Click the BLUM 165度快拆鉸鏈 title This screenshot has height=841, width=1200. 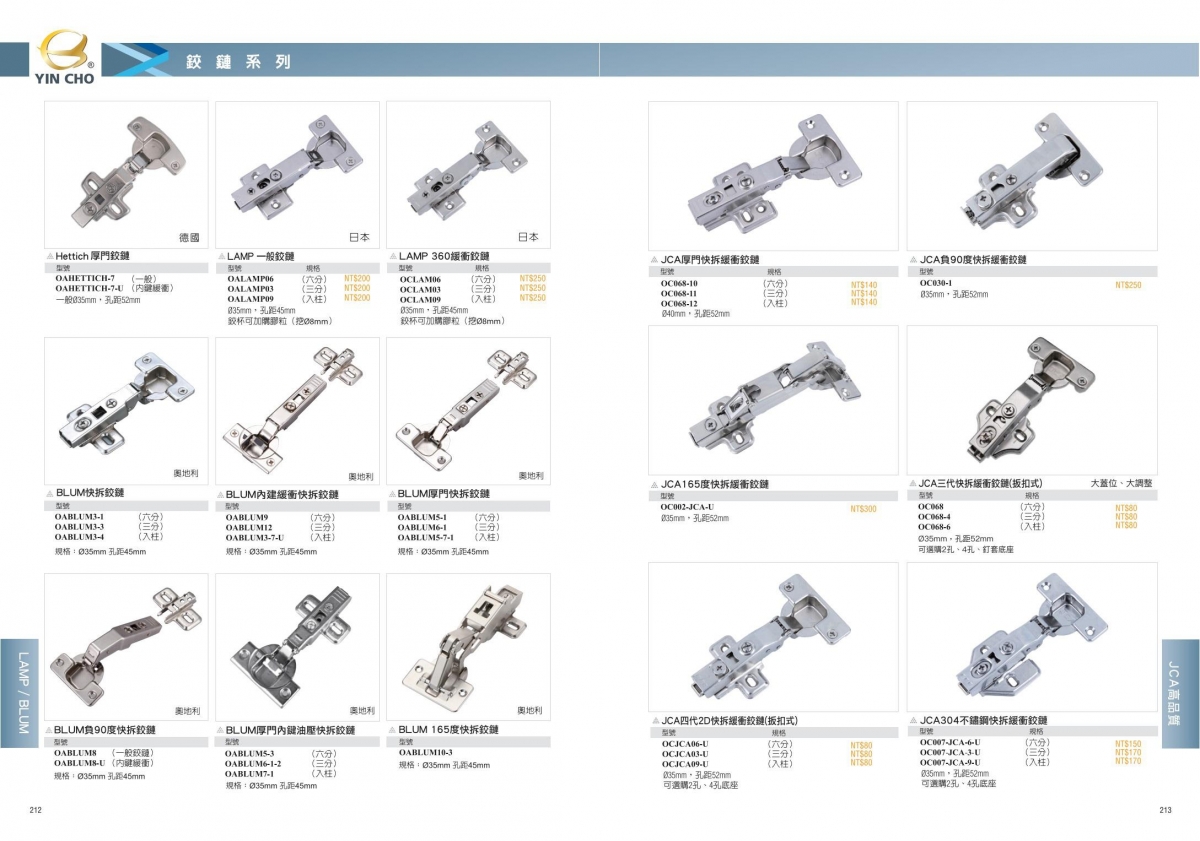[448, 730]
